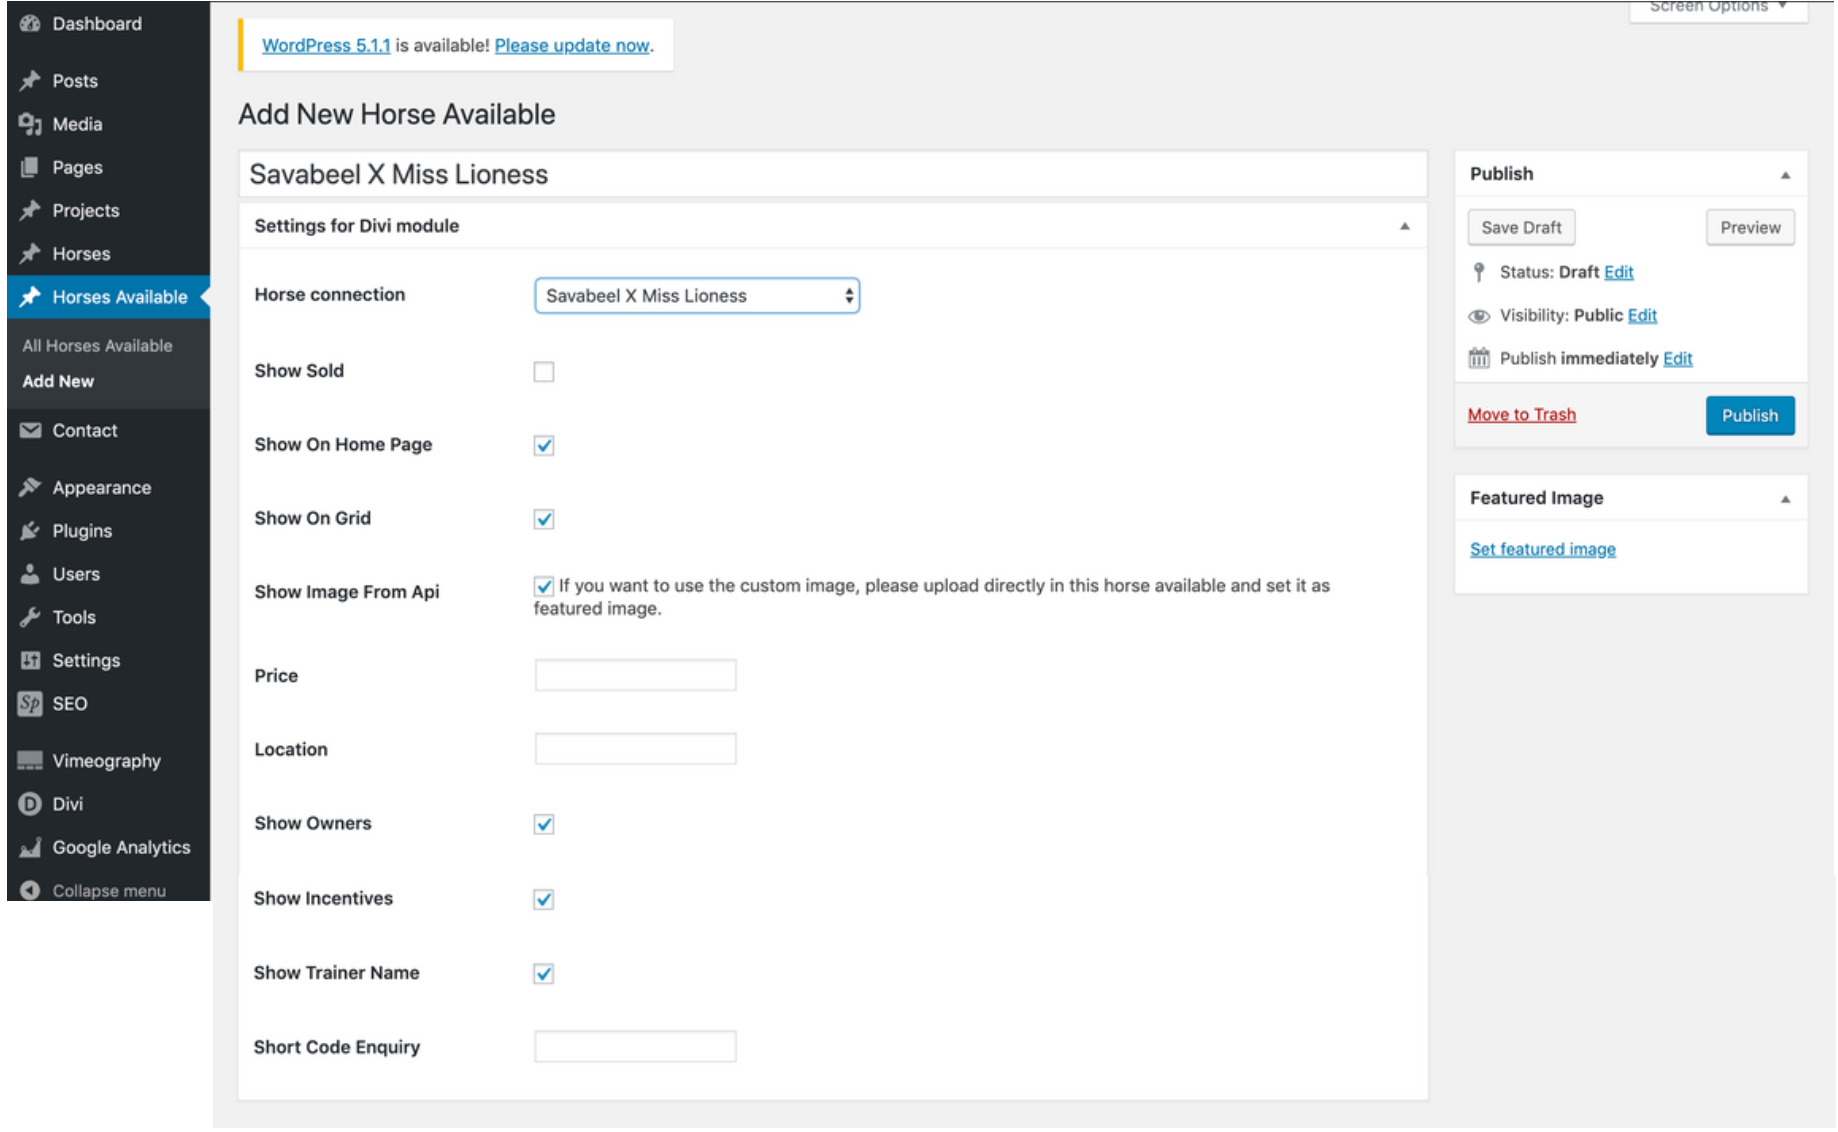Click the Google Analytics chart icon
Image resolution: width=1838 pixels, height=1132 pixels.
[30, 847]
